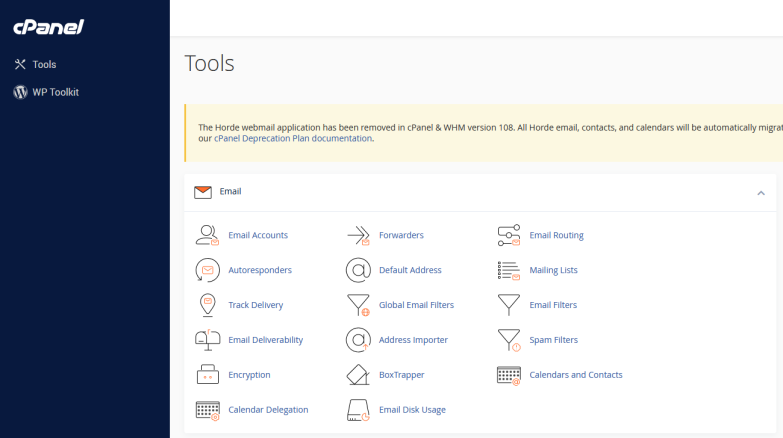Open Tools in the sidebar
The width and height of the screenshot is (783, 438).
point(44,64)
